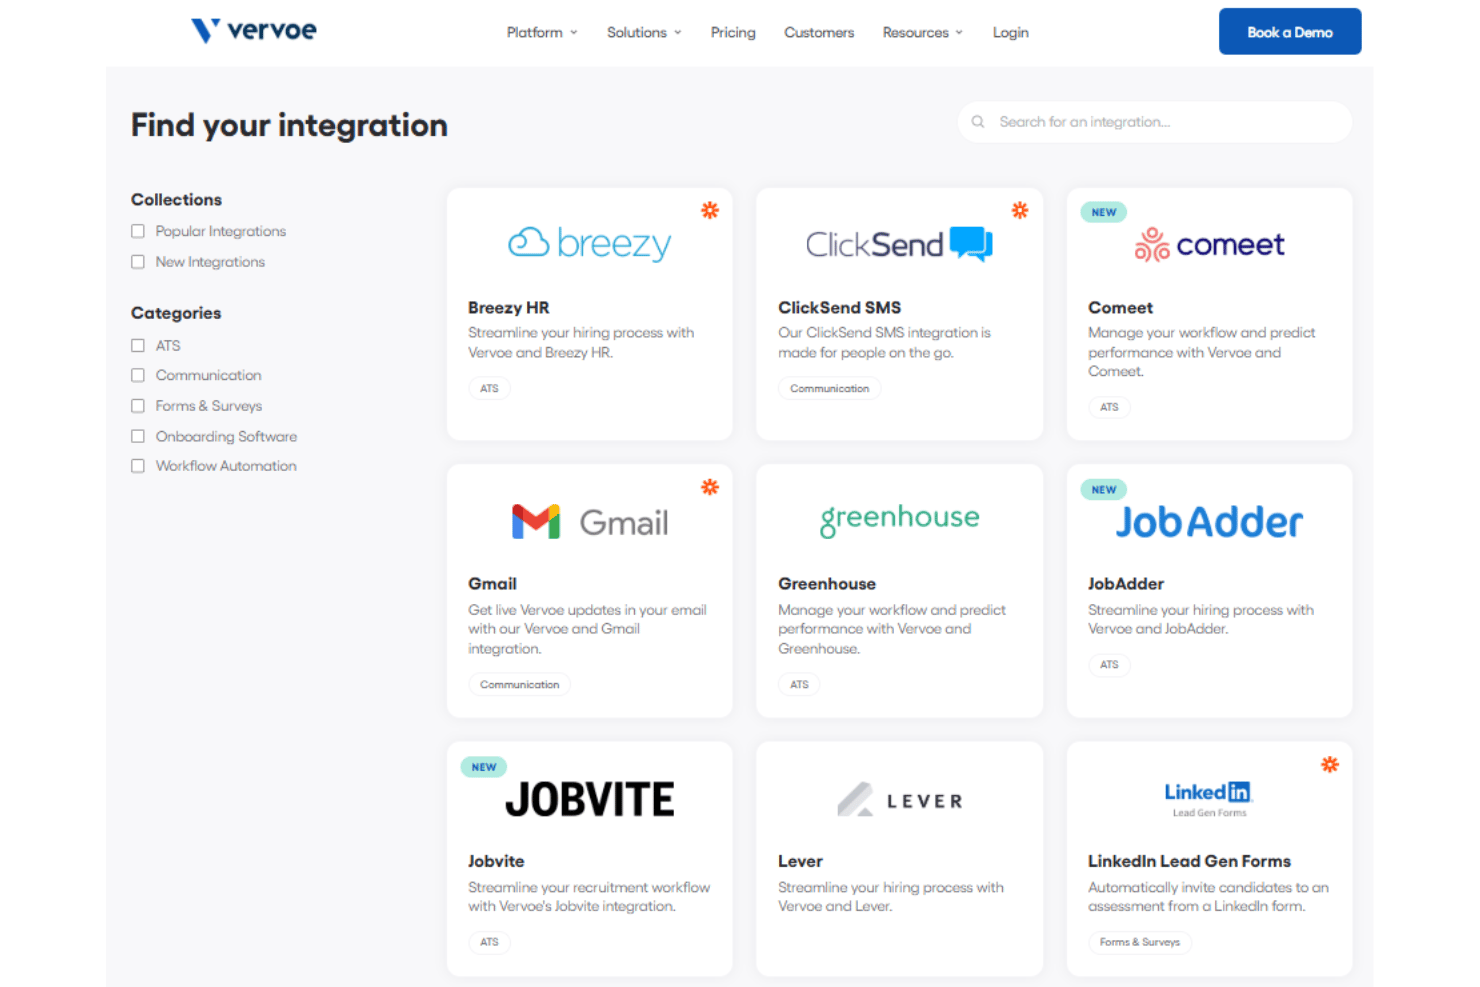Expand the Resources dropdown menu
1480x987 pixels.
pos(923,32)
